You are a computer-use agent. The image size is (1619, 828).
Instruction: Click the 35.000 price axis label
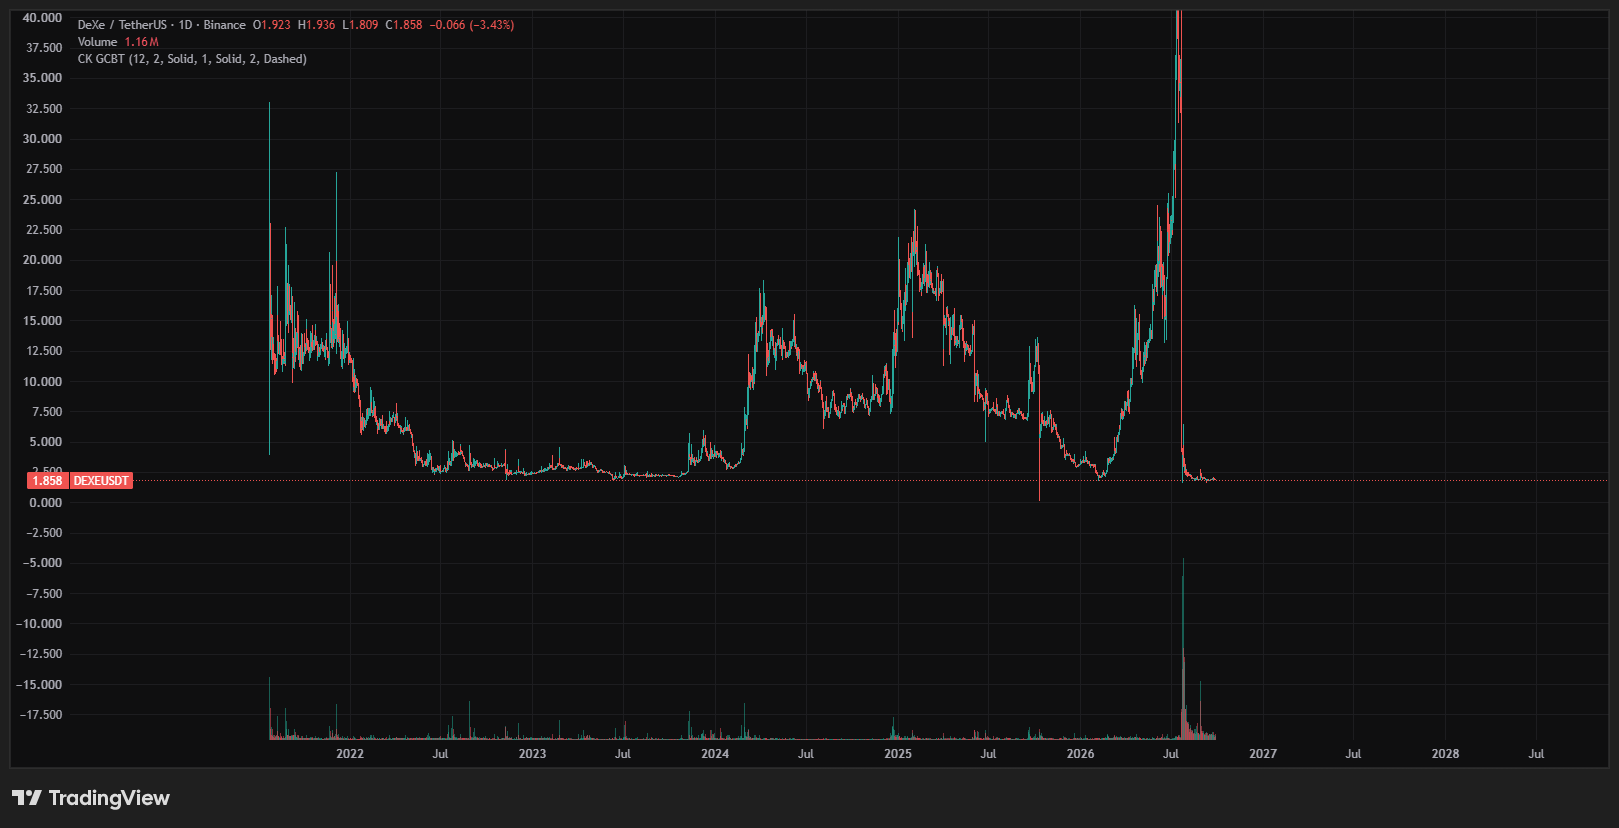pos(42,78)
